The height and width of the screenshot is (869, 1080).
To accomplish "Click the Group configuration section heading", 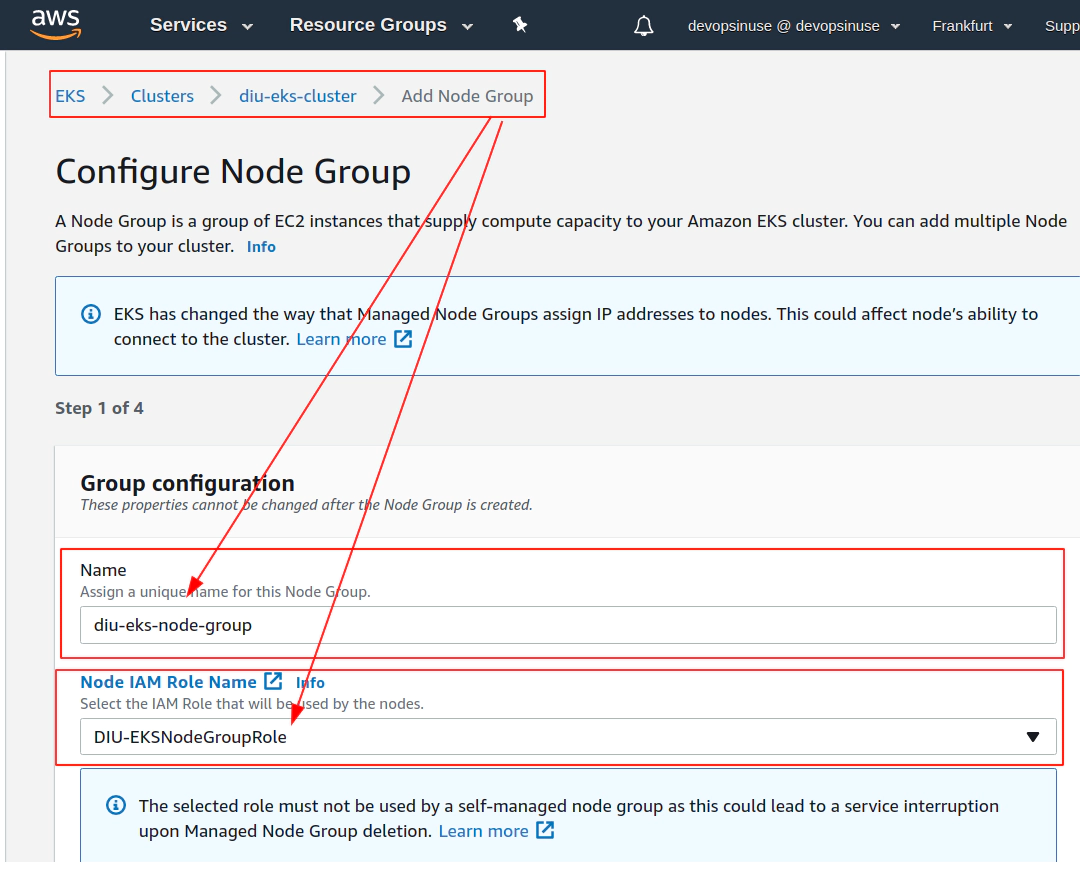I will [x=187, y=483].
